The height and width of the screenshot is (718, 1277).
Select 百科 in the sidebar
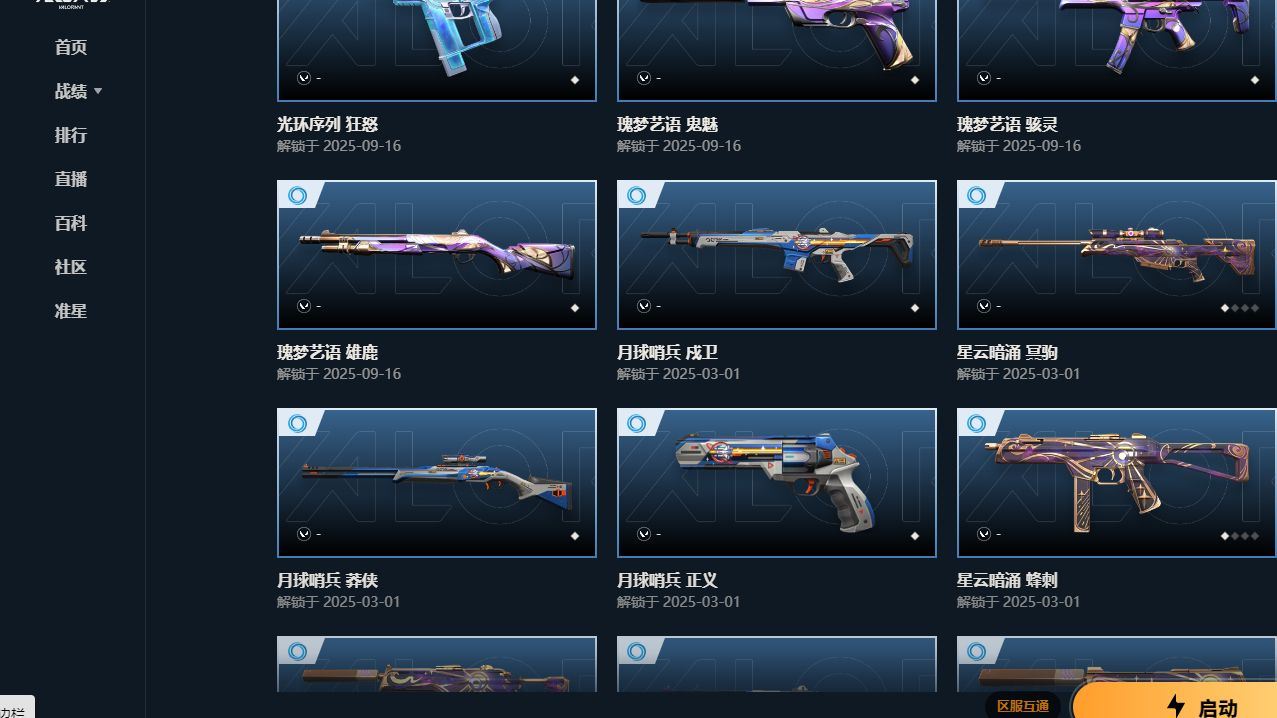71,223
